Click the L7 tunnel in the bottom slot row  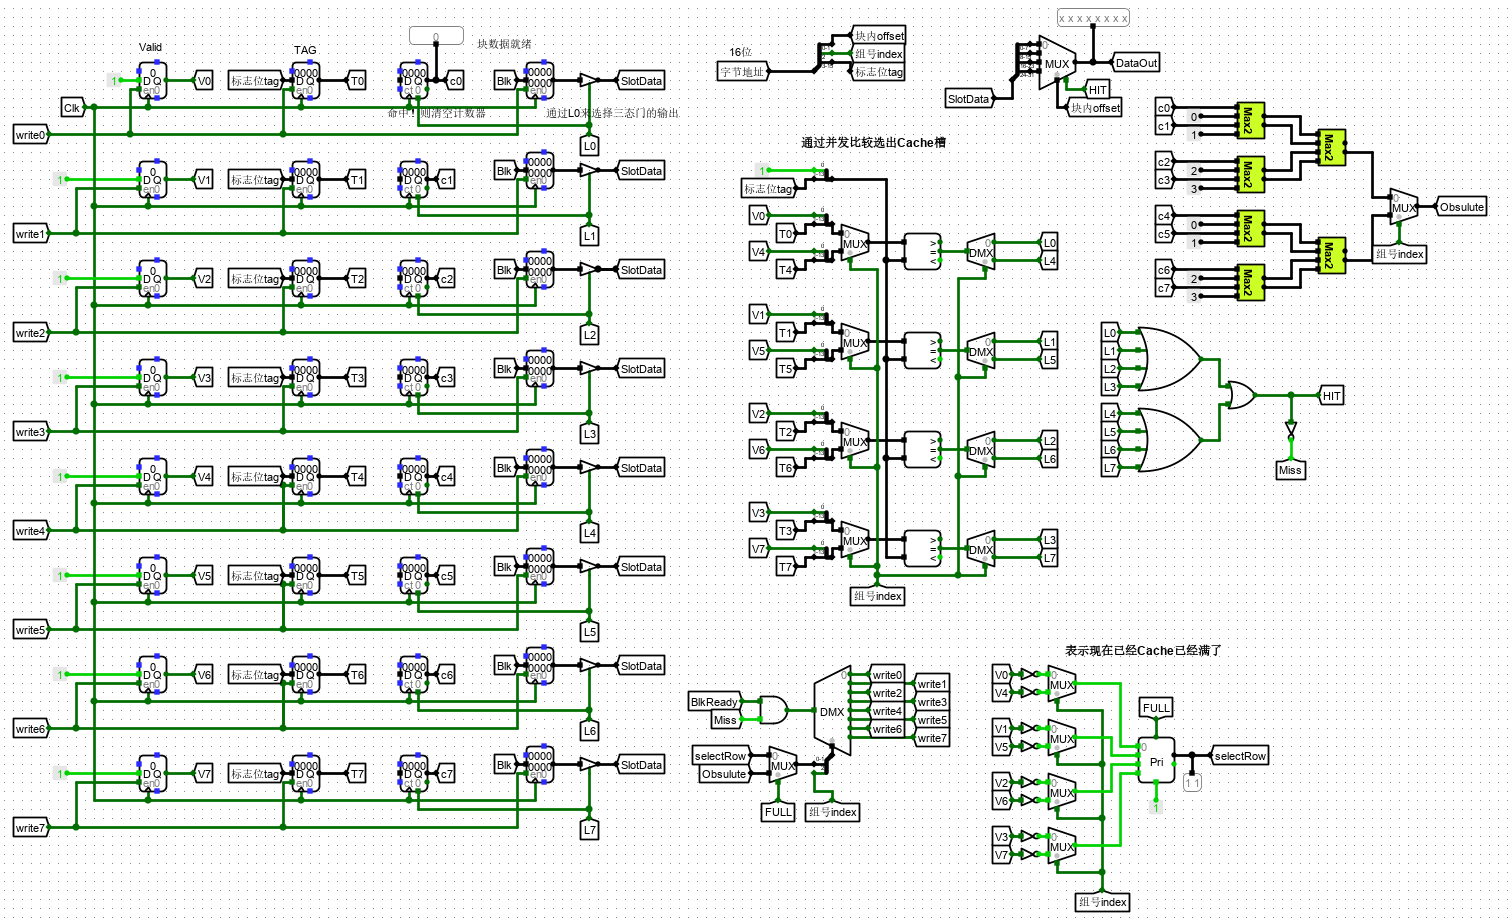[589, 829]
